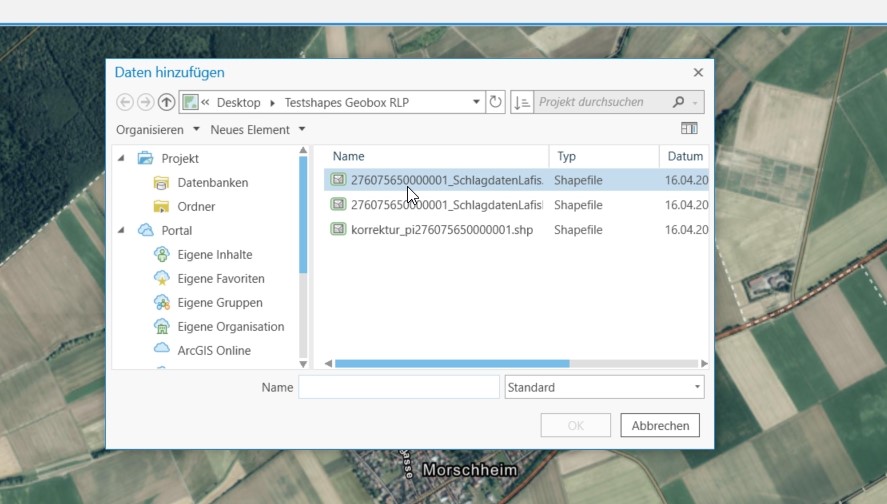Click the tree pane scroll up arrow
887x504 pixels.
[x=303, y=150]
